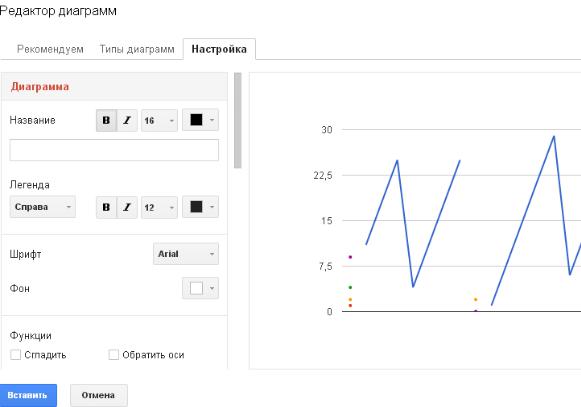Toggle bold for the chart title
This screenshot has width=581, height=407.
pos(106,120)
